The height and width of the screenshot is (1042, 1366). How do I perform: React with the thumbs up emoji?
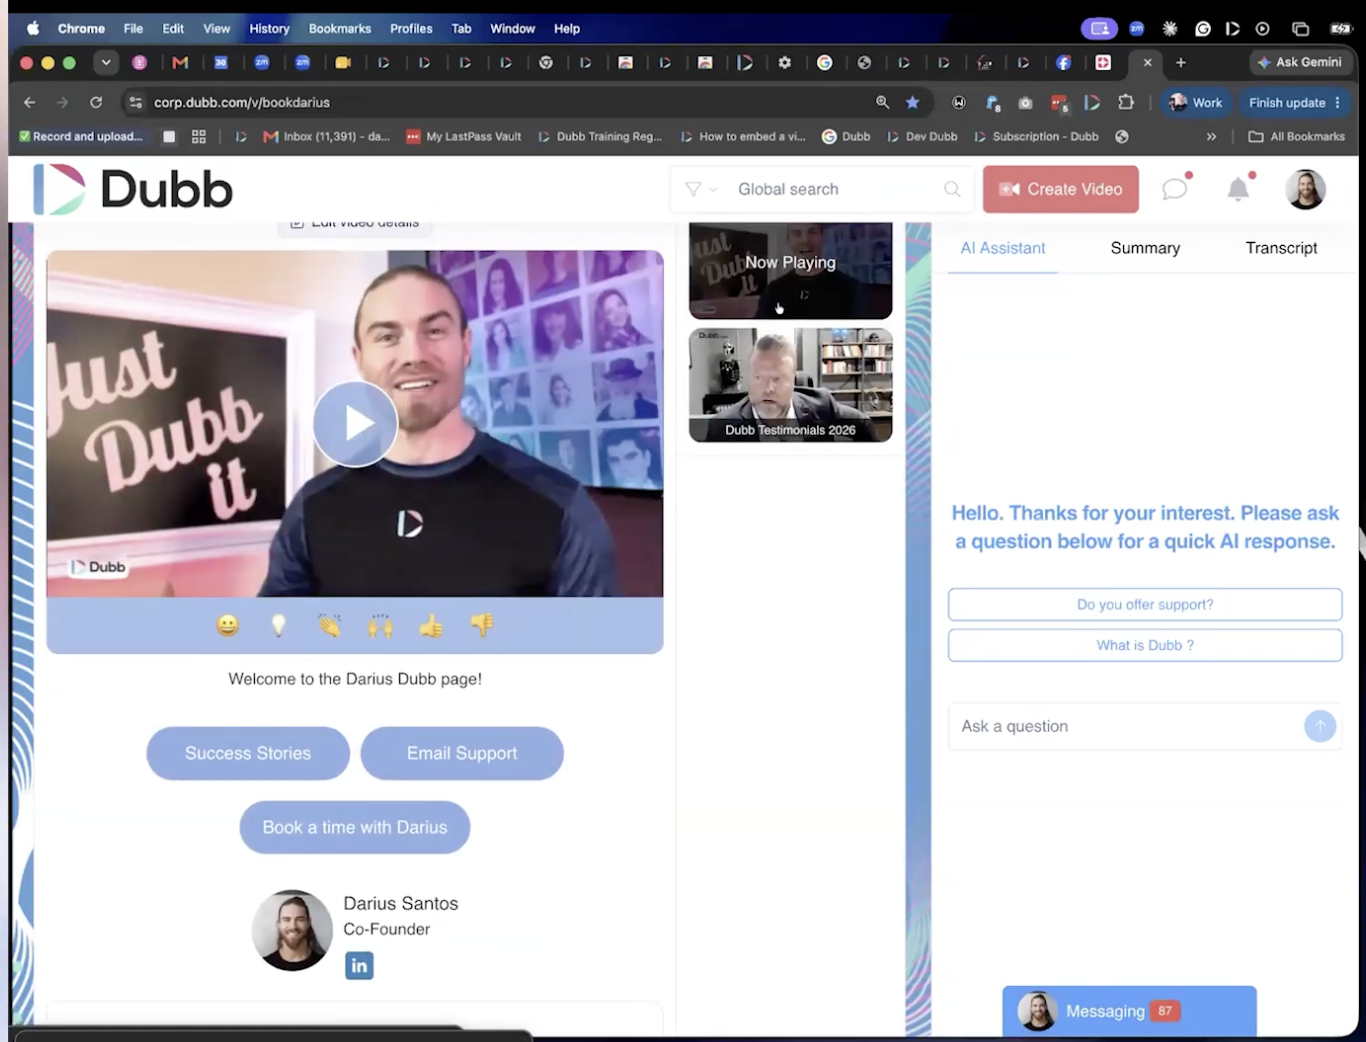point(431,626)
